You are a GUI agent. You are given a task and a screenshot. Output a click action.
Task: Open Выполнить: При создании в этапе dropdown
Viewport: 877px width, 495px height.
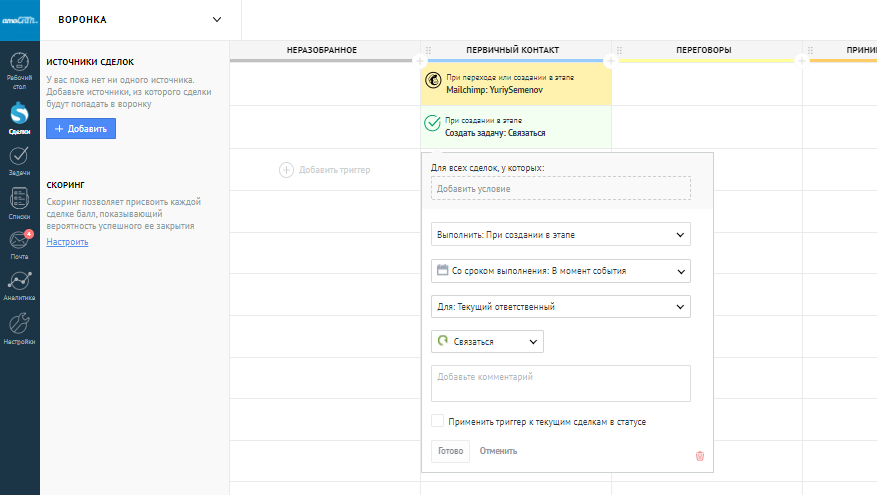click(x=560, y=234)
